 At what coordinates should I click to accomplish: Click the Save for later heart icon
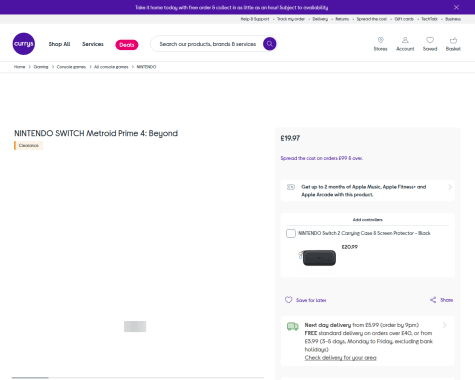[x=289, y=300]
